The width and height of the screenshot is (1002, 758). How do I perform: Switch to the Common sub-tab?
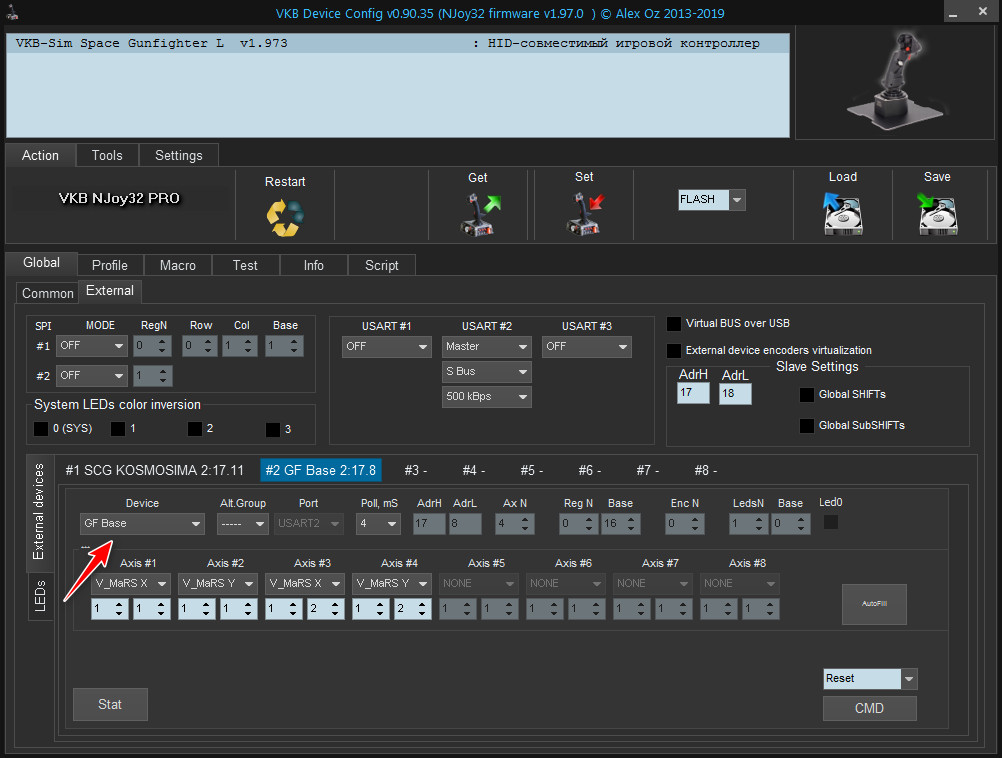click(x=47, y=293)
